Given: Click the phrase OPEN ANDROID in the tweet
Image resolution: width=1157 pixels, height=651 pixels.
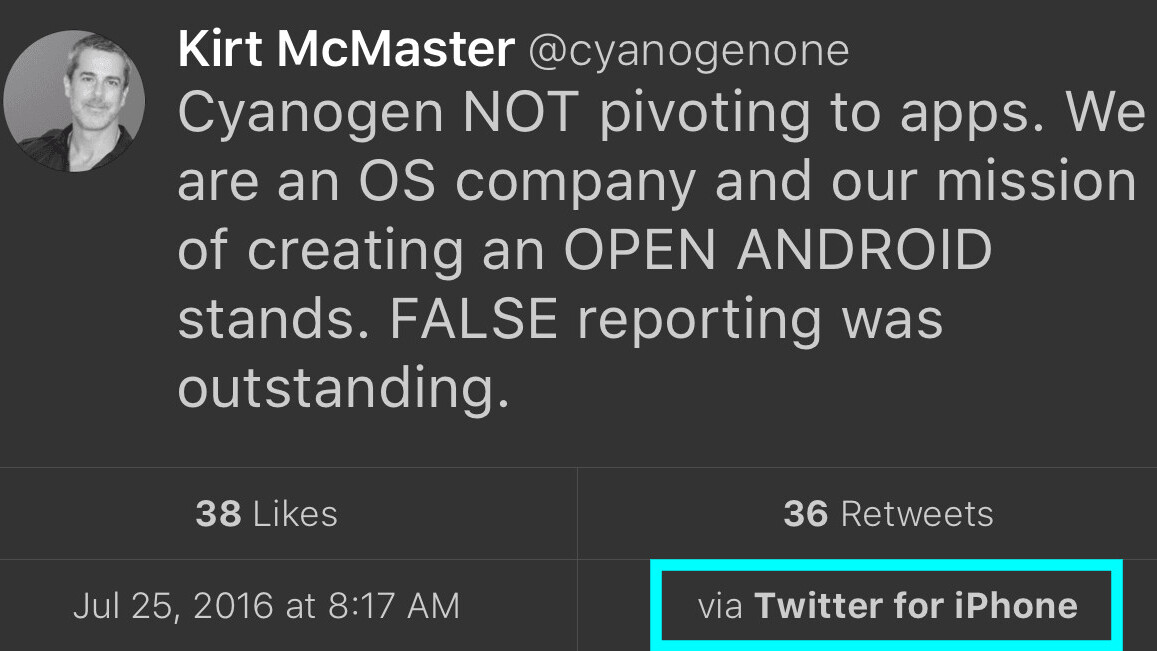Looking at the screenshot, I should [x=777, y=250].
